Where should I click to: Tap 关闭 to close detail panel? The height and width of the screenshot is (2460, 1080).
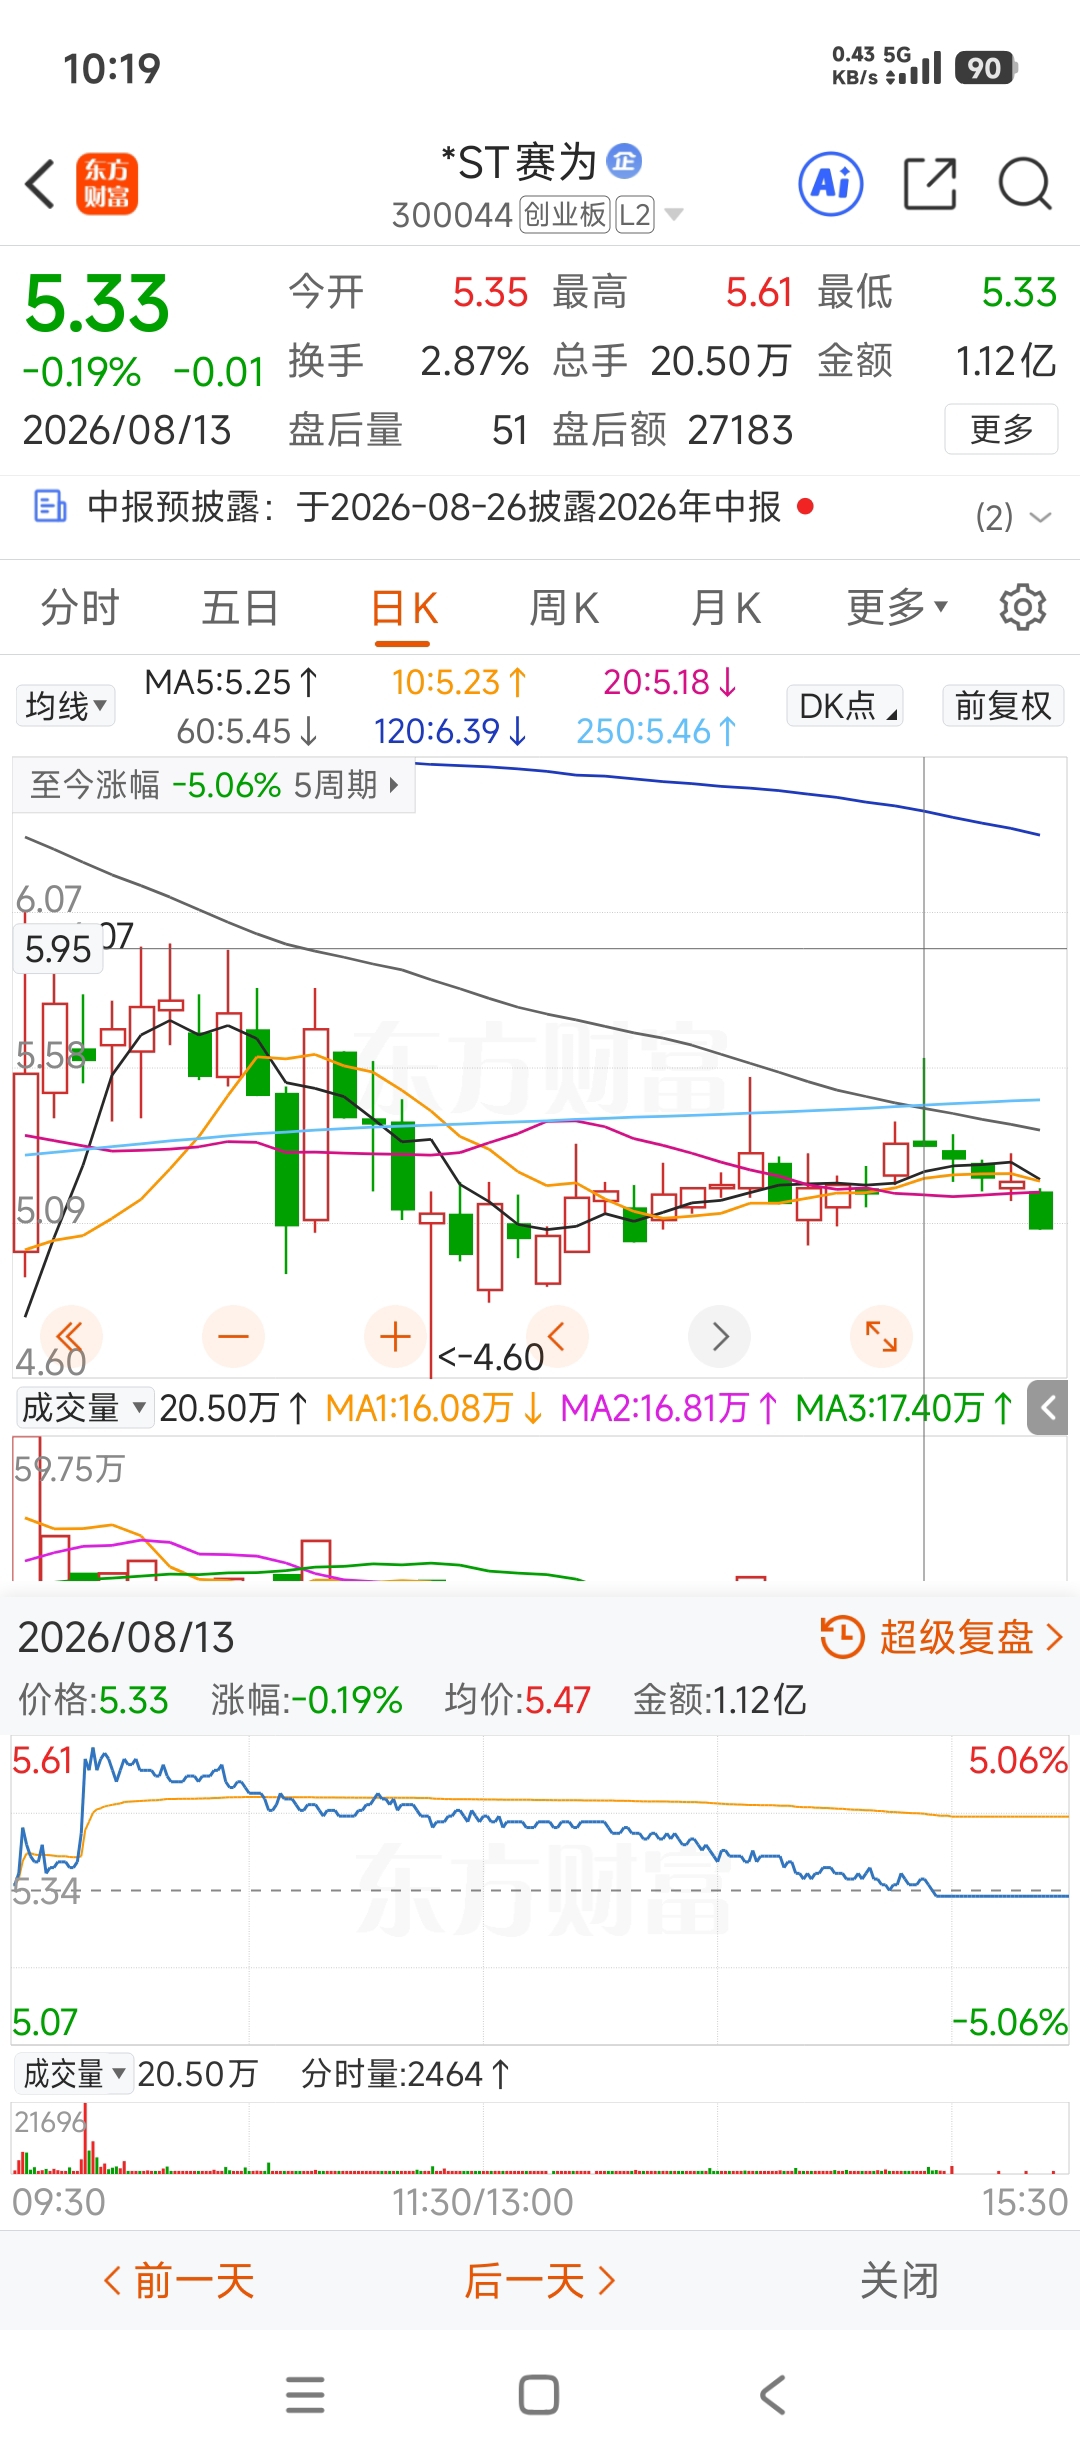click(x=899, y=2281)
